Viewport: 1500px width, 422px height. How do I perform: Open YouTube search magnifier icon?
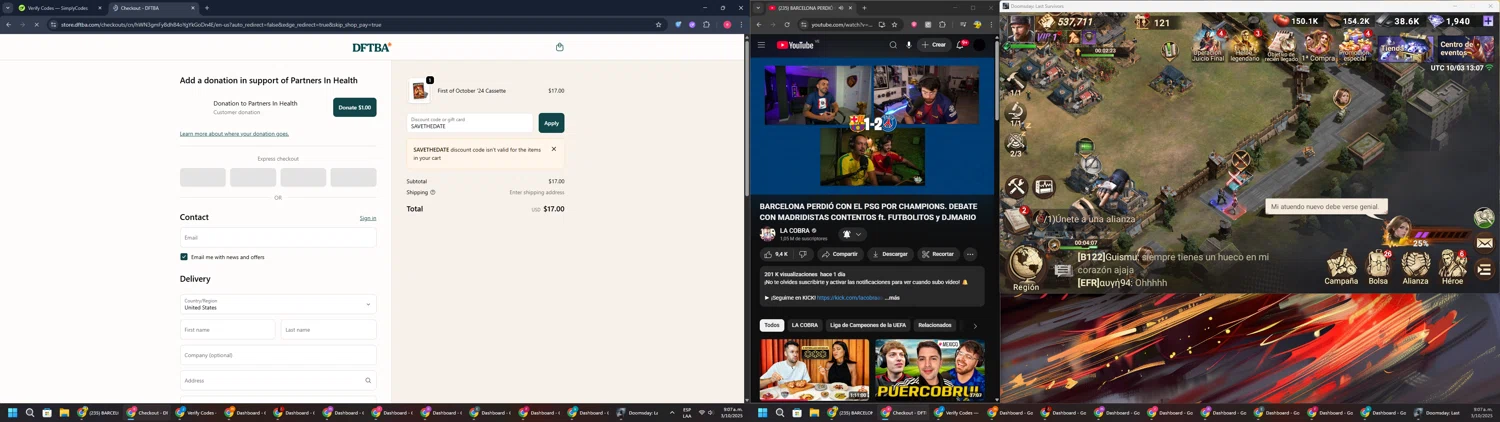pyautogui.click(x=893, y=44)
